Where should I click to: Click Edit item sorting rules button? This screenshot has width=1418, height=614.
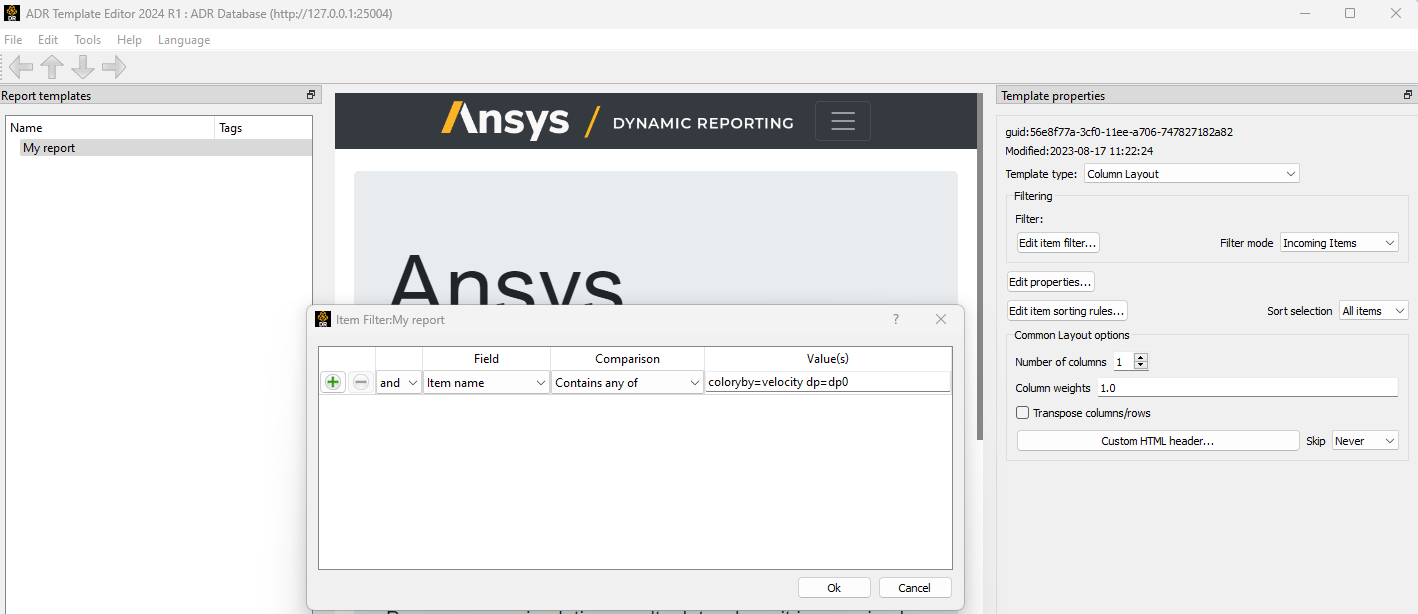[x=1067, y=311]
